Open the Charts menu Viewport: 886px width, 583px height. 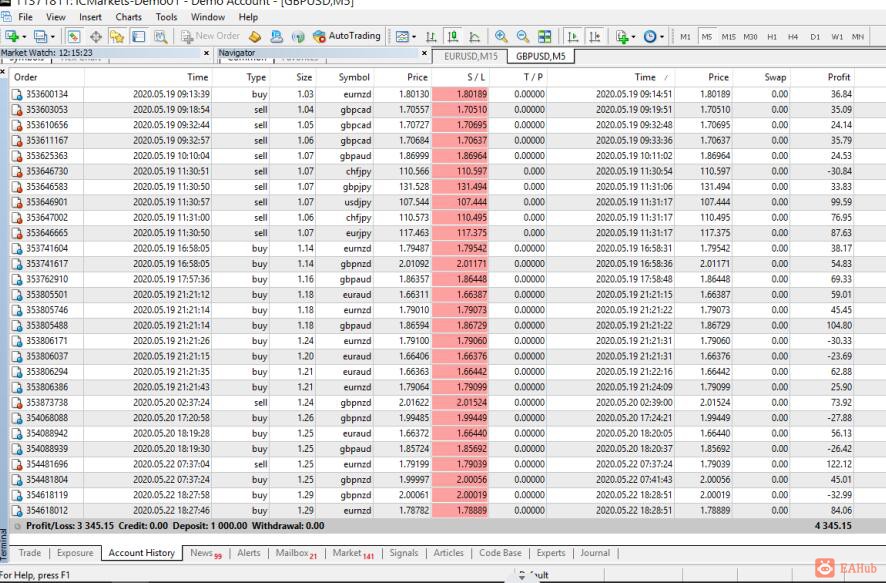click(128, 17)
